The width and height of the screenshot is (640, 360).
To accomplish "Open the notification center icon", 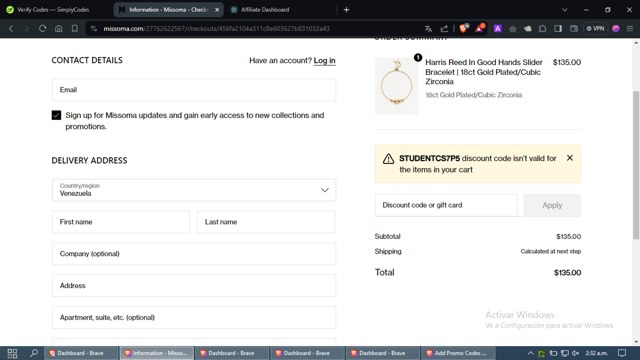I will (x=622, y=353).
